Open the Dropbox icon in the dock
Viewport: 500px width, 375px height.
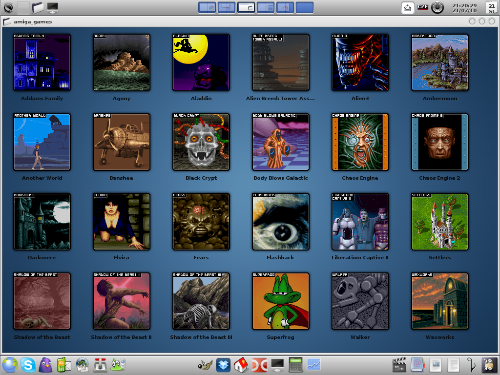tap(223, 365)
